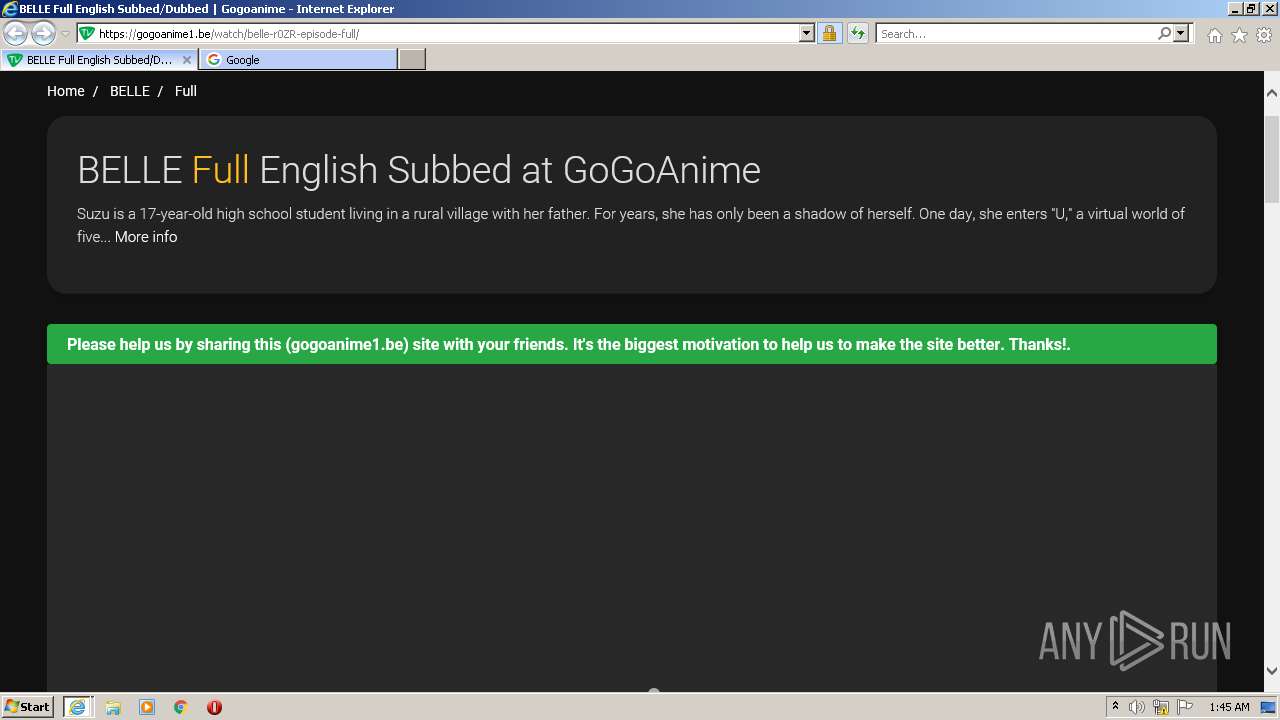This screenshot has height=720, width=1280.
Task: Follow the Home breadcrumb link
Action: click(66, 91)
